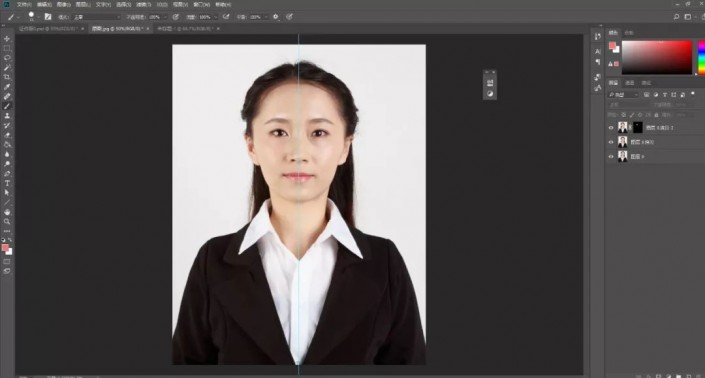Switch to the 路径 (Paths) tab
The width and height of the screenshot is (705, 378).
pos(646,83)
